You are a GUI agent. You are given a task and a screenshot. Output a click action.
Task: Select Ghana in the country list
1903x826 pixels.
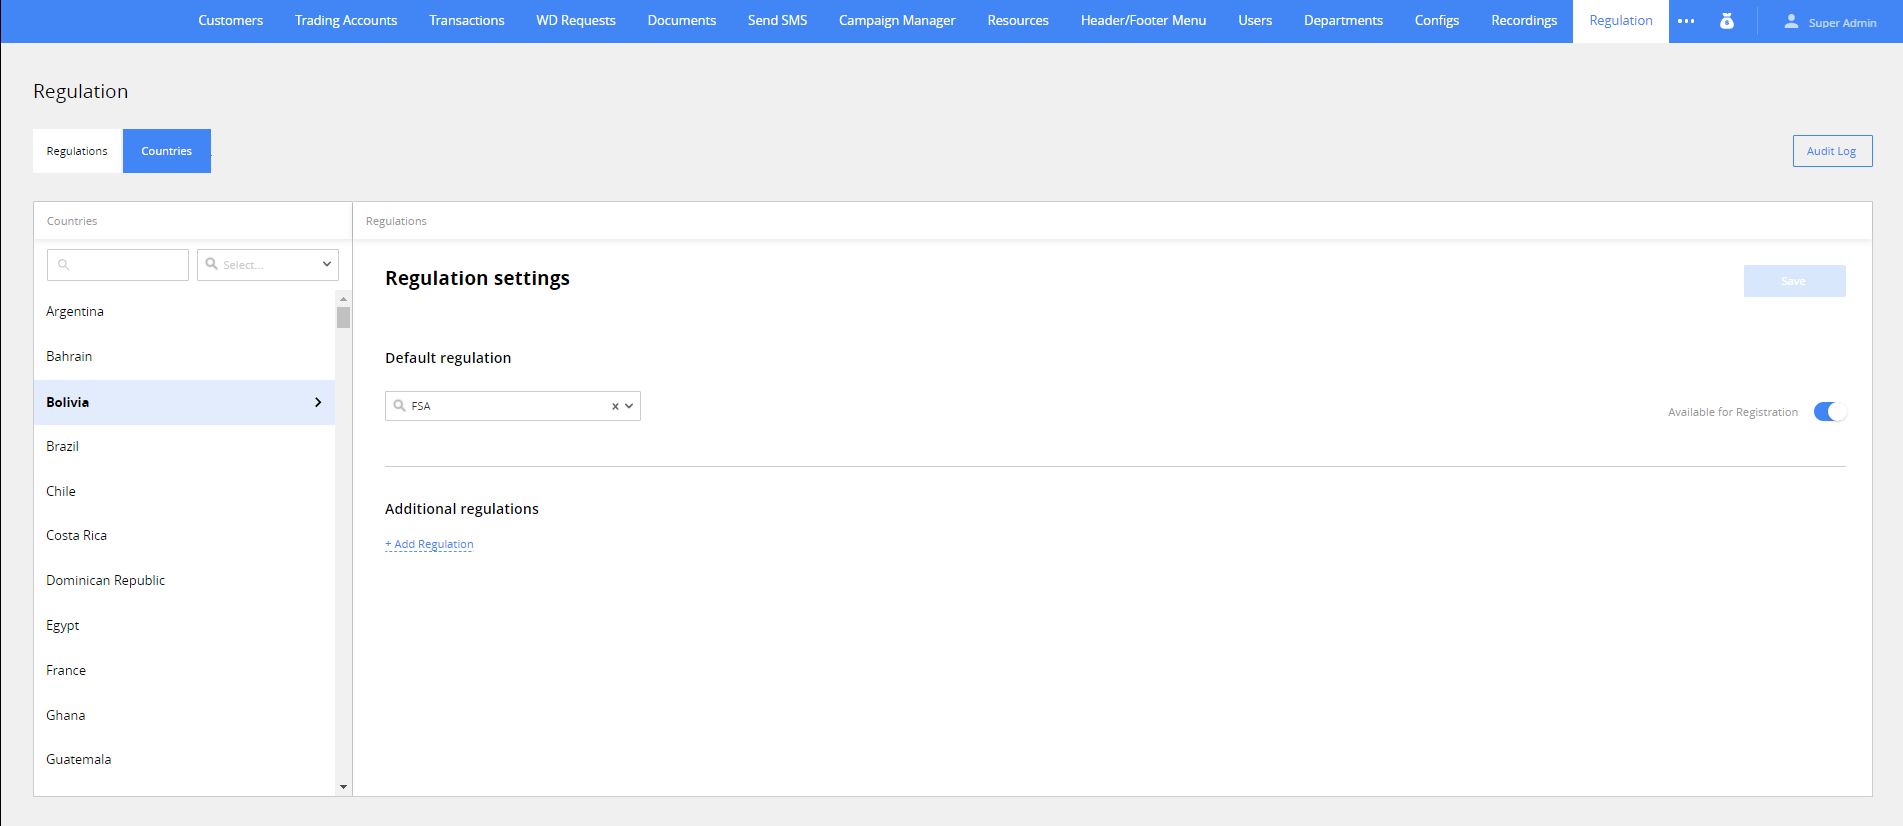pos(184,716)
